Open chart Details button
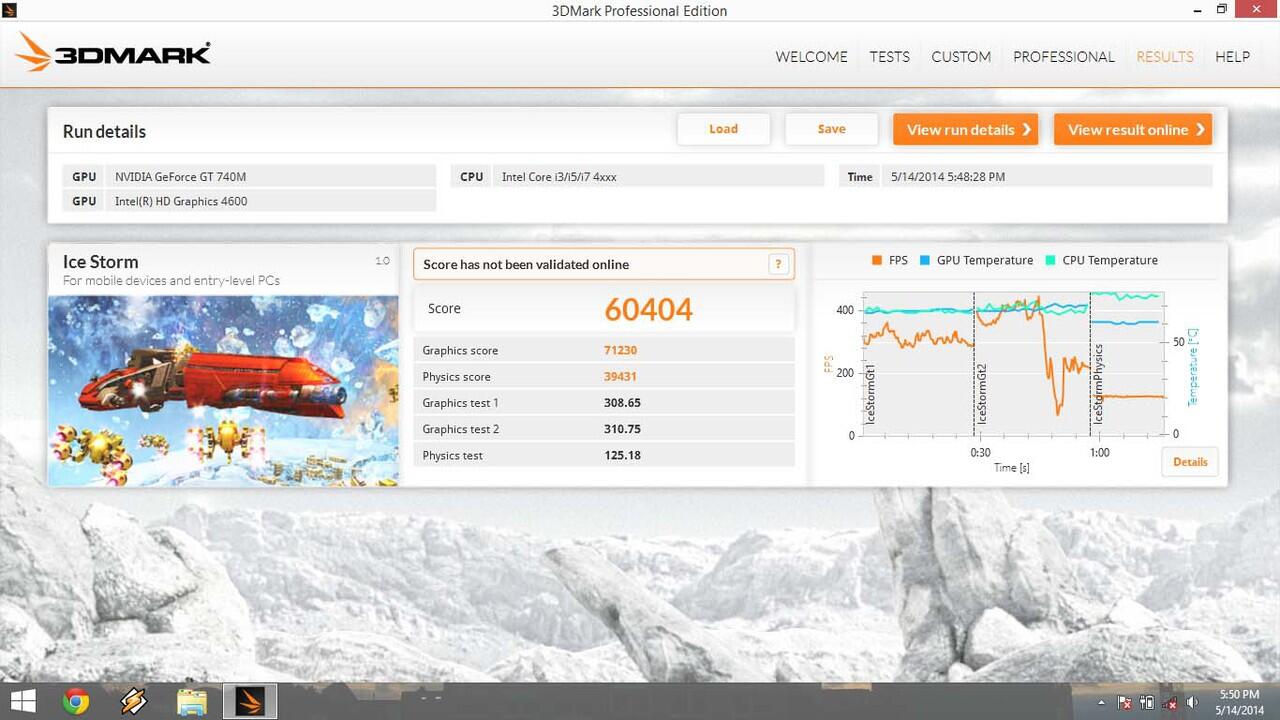The image size is (1280, 720). (x=1190, y=462)
